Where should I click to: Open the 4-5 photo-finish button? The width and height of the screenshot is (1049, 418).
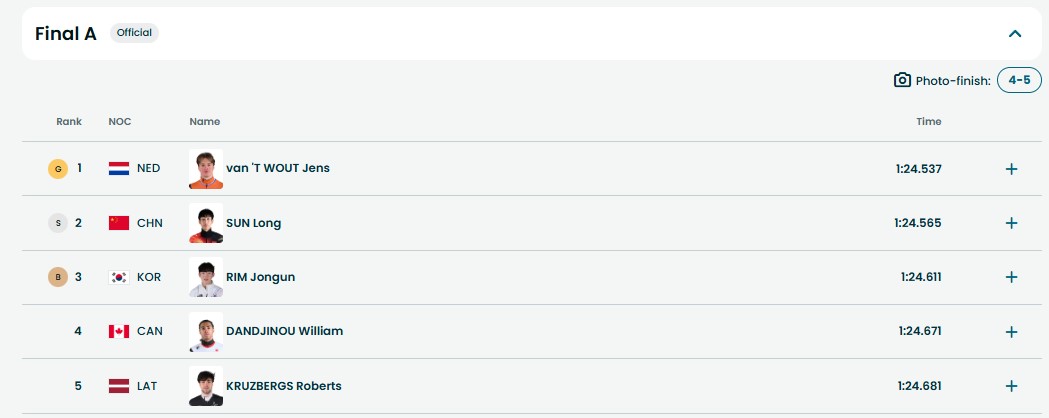[1019, 80]
